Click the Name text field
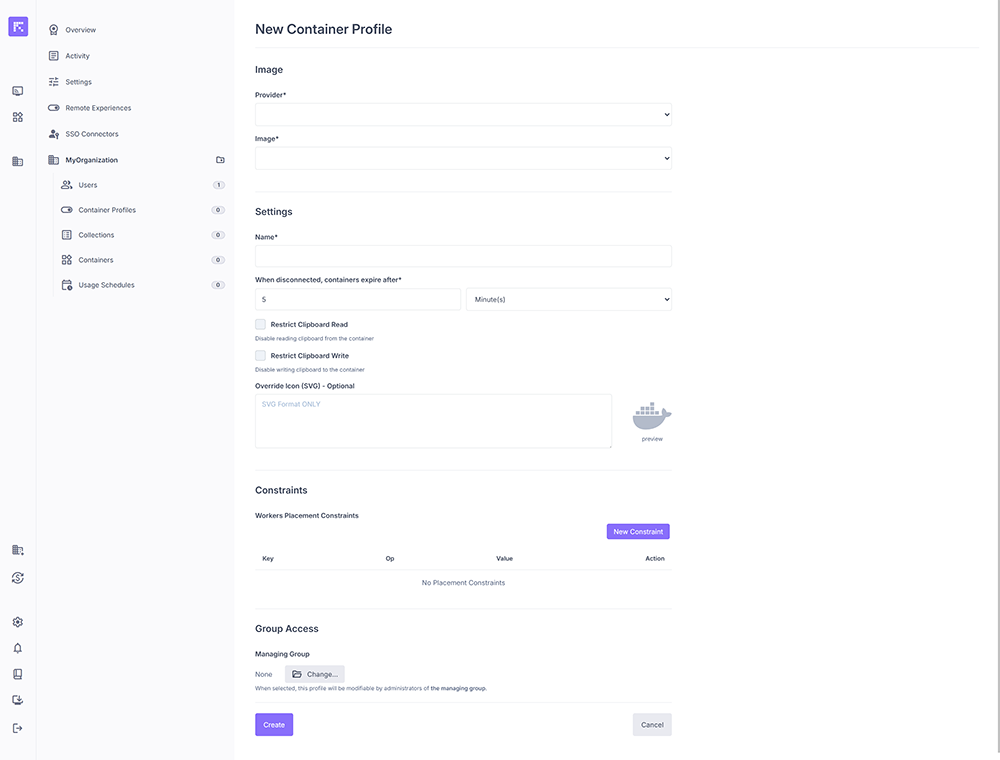Image resolution: width=1000 pixels, height=760 pixels. coord(463,257)
